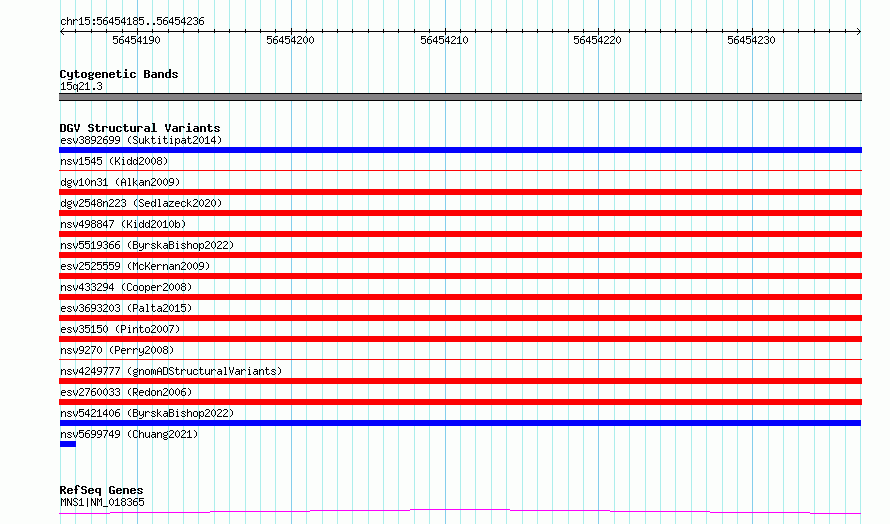890x524 pixels.
Task: Open variant nsv5519366 (ByrskaBishop2022) label
Action: tap(147, 245)
